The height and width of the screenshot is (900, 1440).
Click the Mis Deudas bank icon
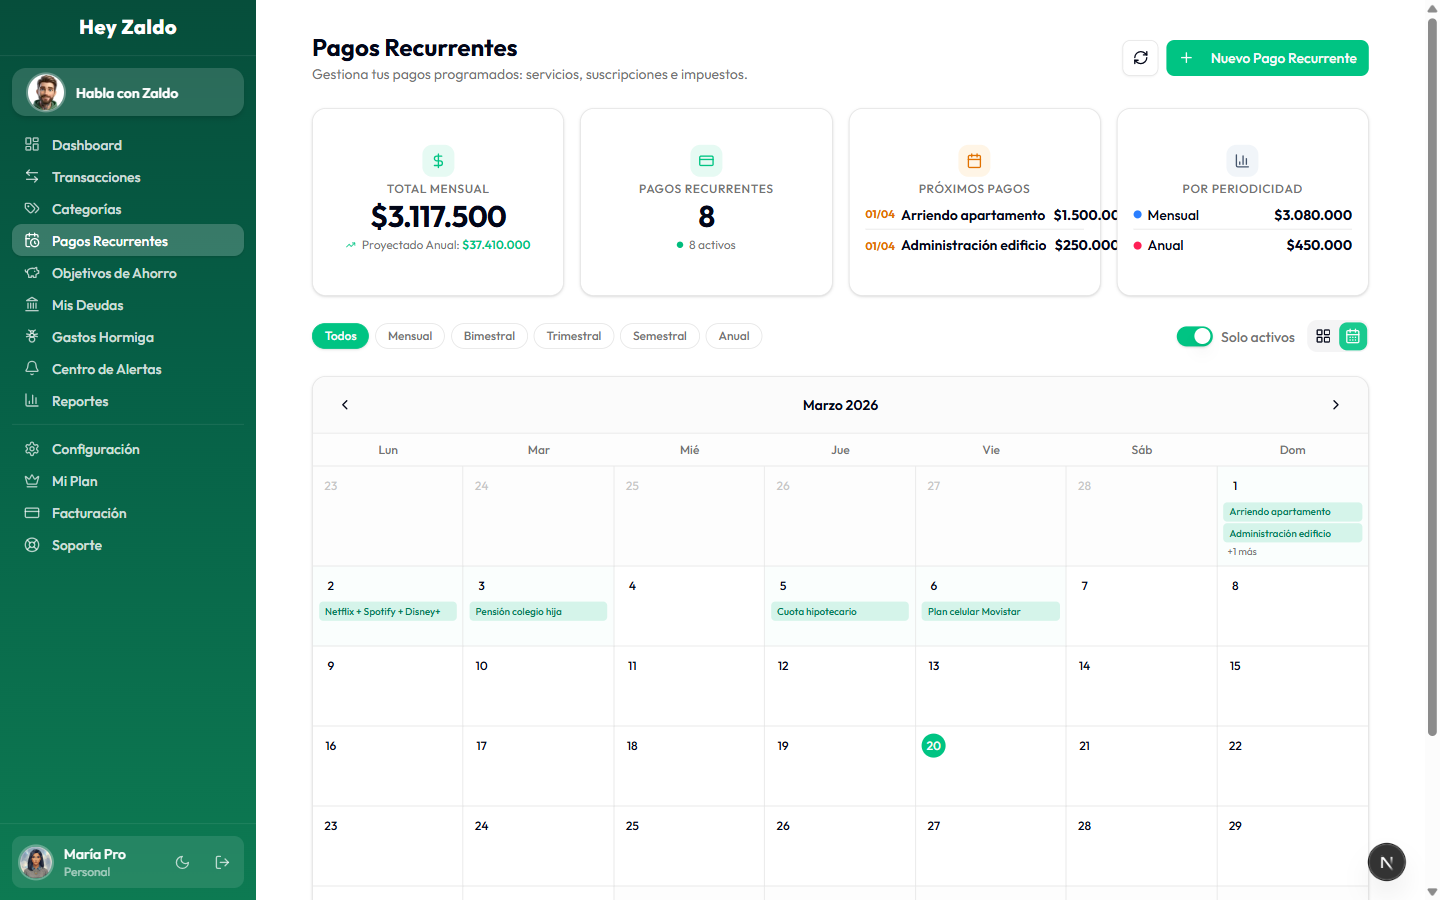click(31, 304)
